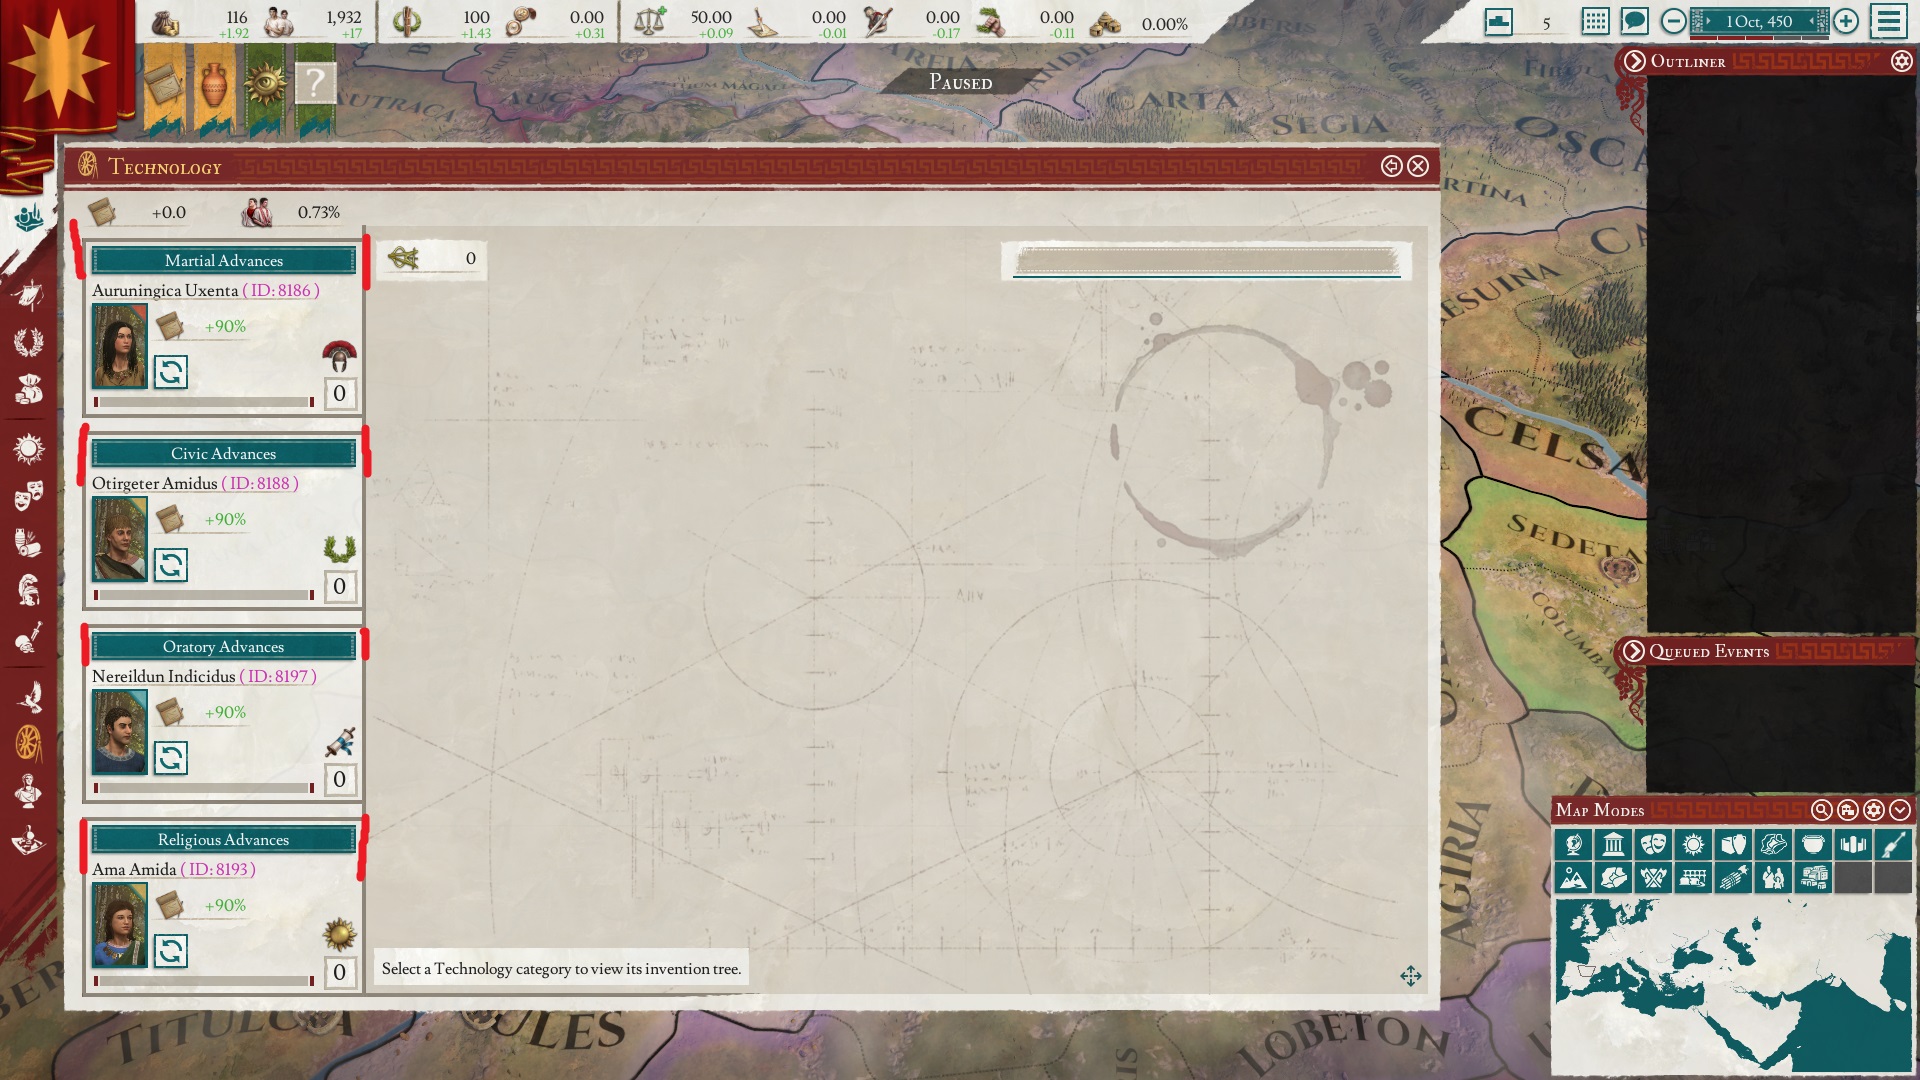Click the invention search field
The width and height of the screenshot is (1920, 1080).
click(1206, 261)
